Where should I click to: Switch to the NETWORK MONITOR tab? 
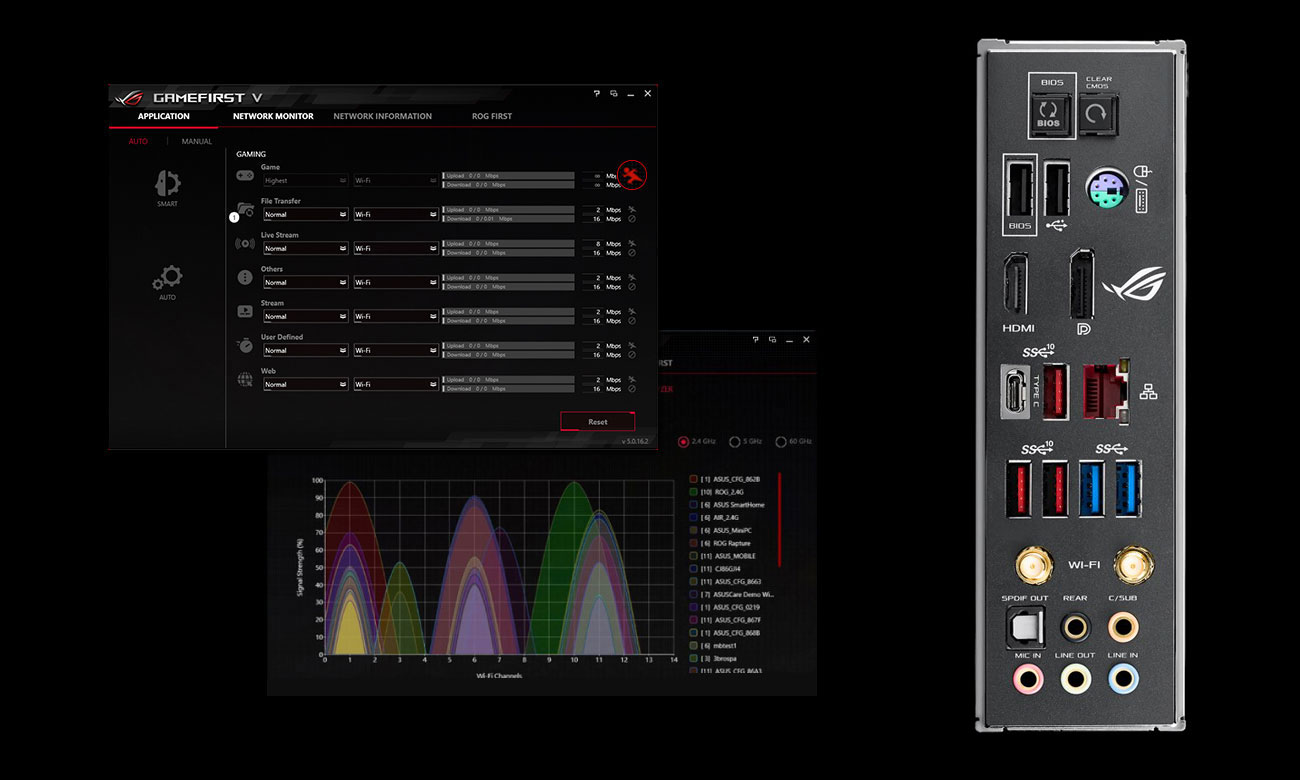[x=273, y=116]
